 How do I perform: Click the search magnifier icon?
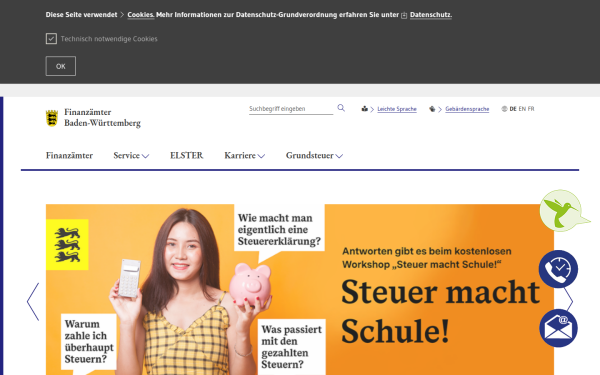(x=341, y=108)
